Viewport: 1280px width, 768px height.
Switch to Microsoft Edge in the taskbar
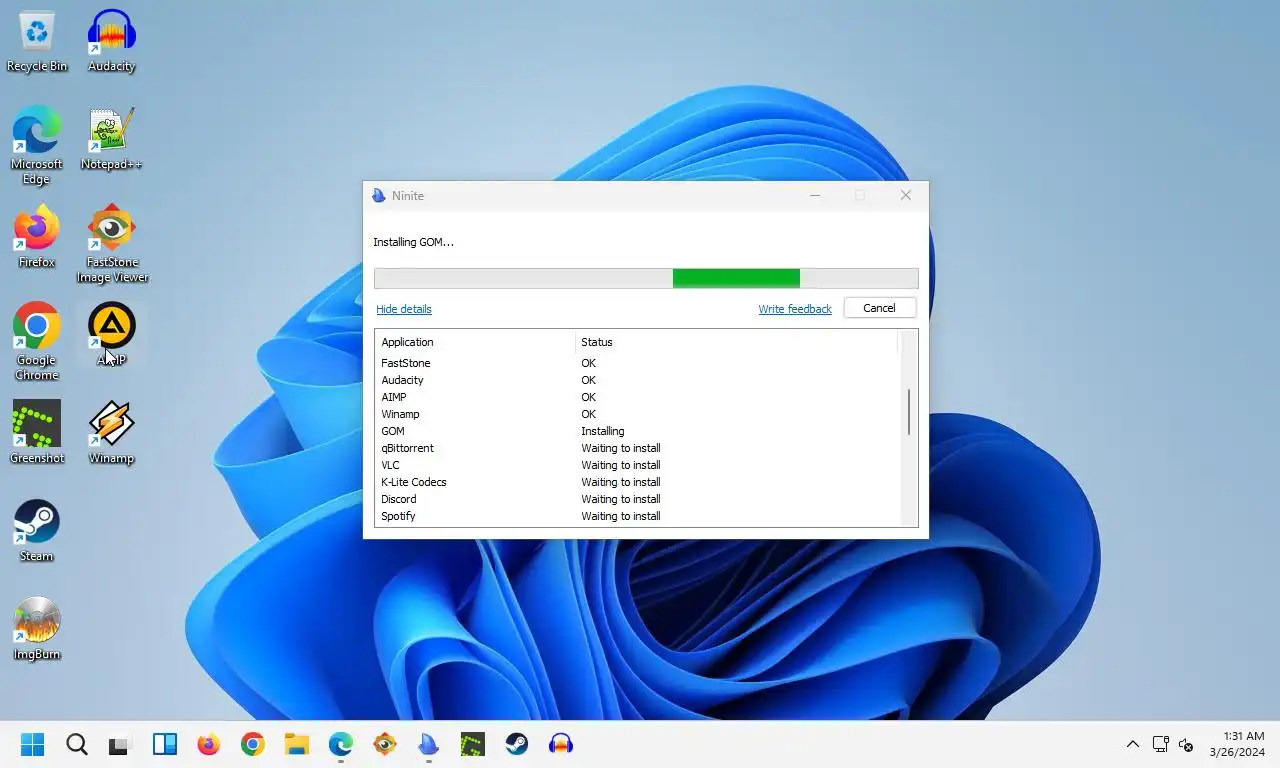point(341,744)
